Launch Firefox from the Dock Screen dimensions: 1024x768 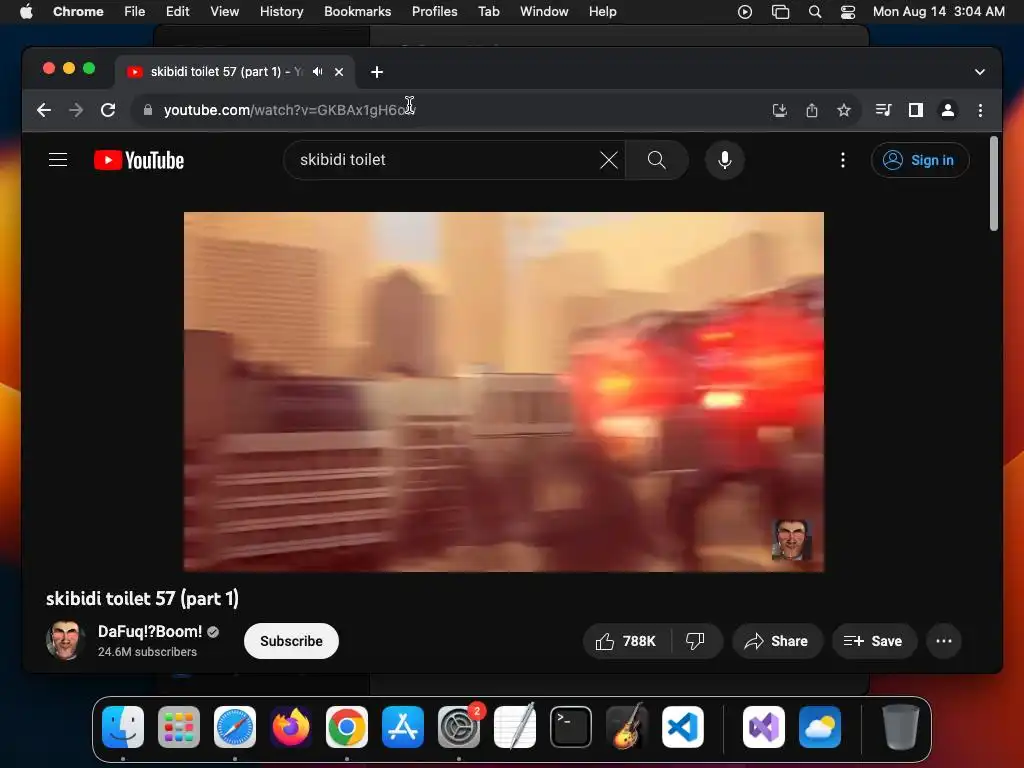(x=291, y=727)
